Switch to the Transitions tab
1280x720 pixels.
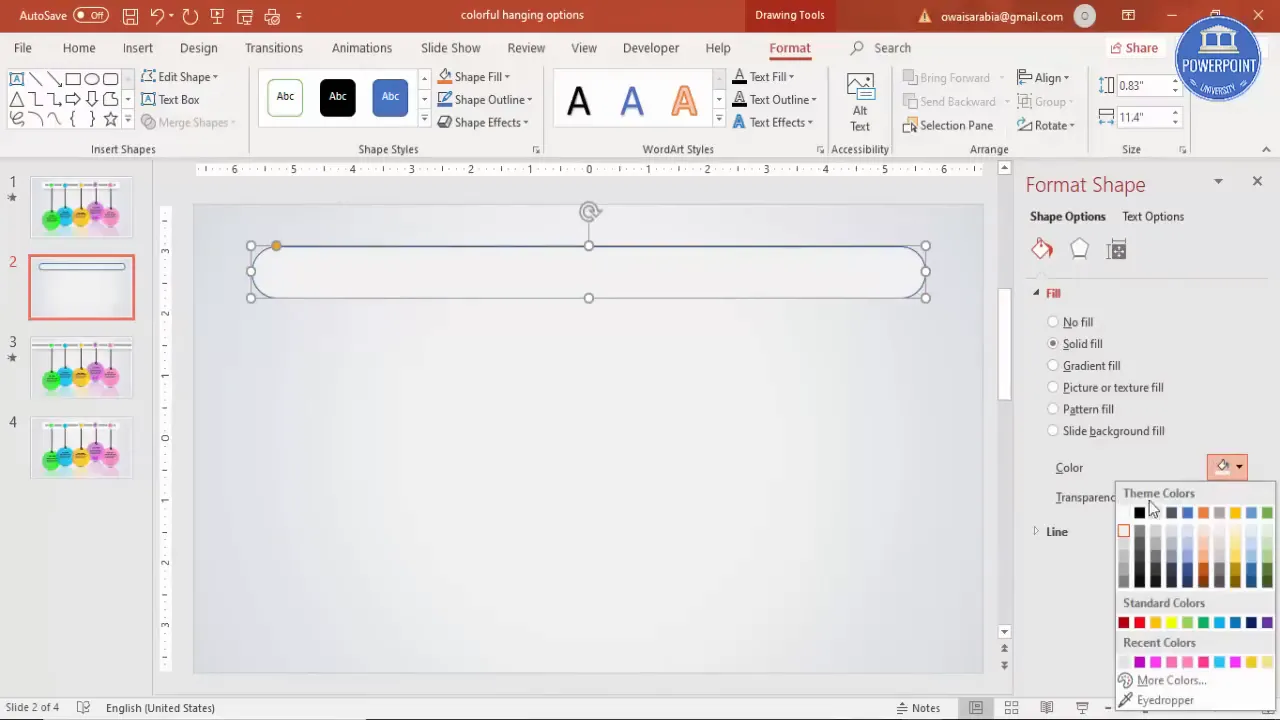point(274,48)
